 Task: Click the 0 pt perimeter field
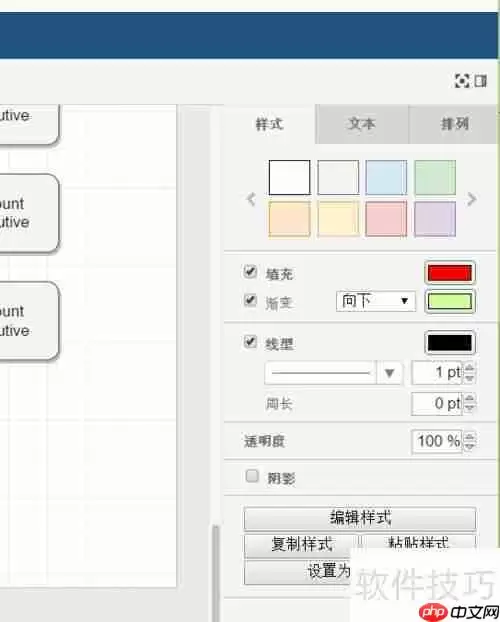point(437,403)
